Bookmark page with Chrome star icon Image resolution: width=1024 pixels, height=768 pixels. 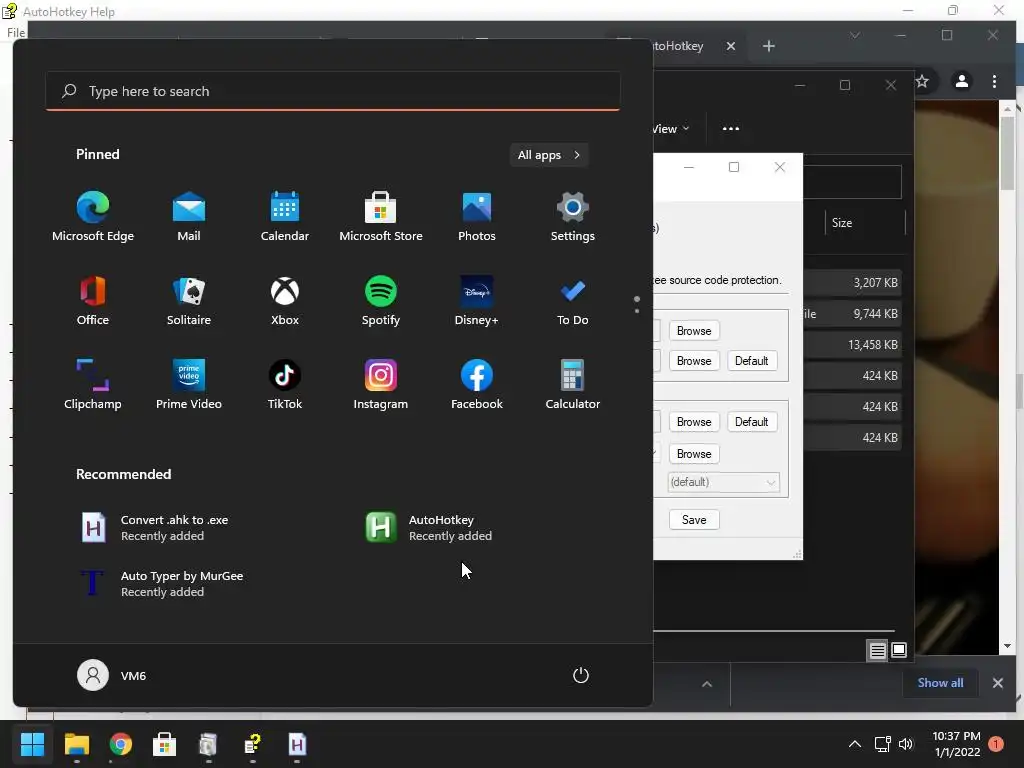click(x=922, y=82)
